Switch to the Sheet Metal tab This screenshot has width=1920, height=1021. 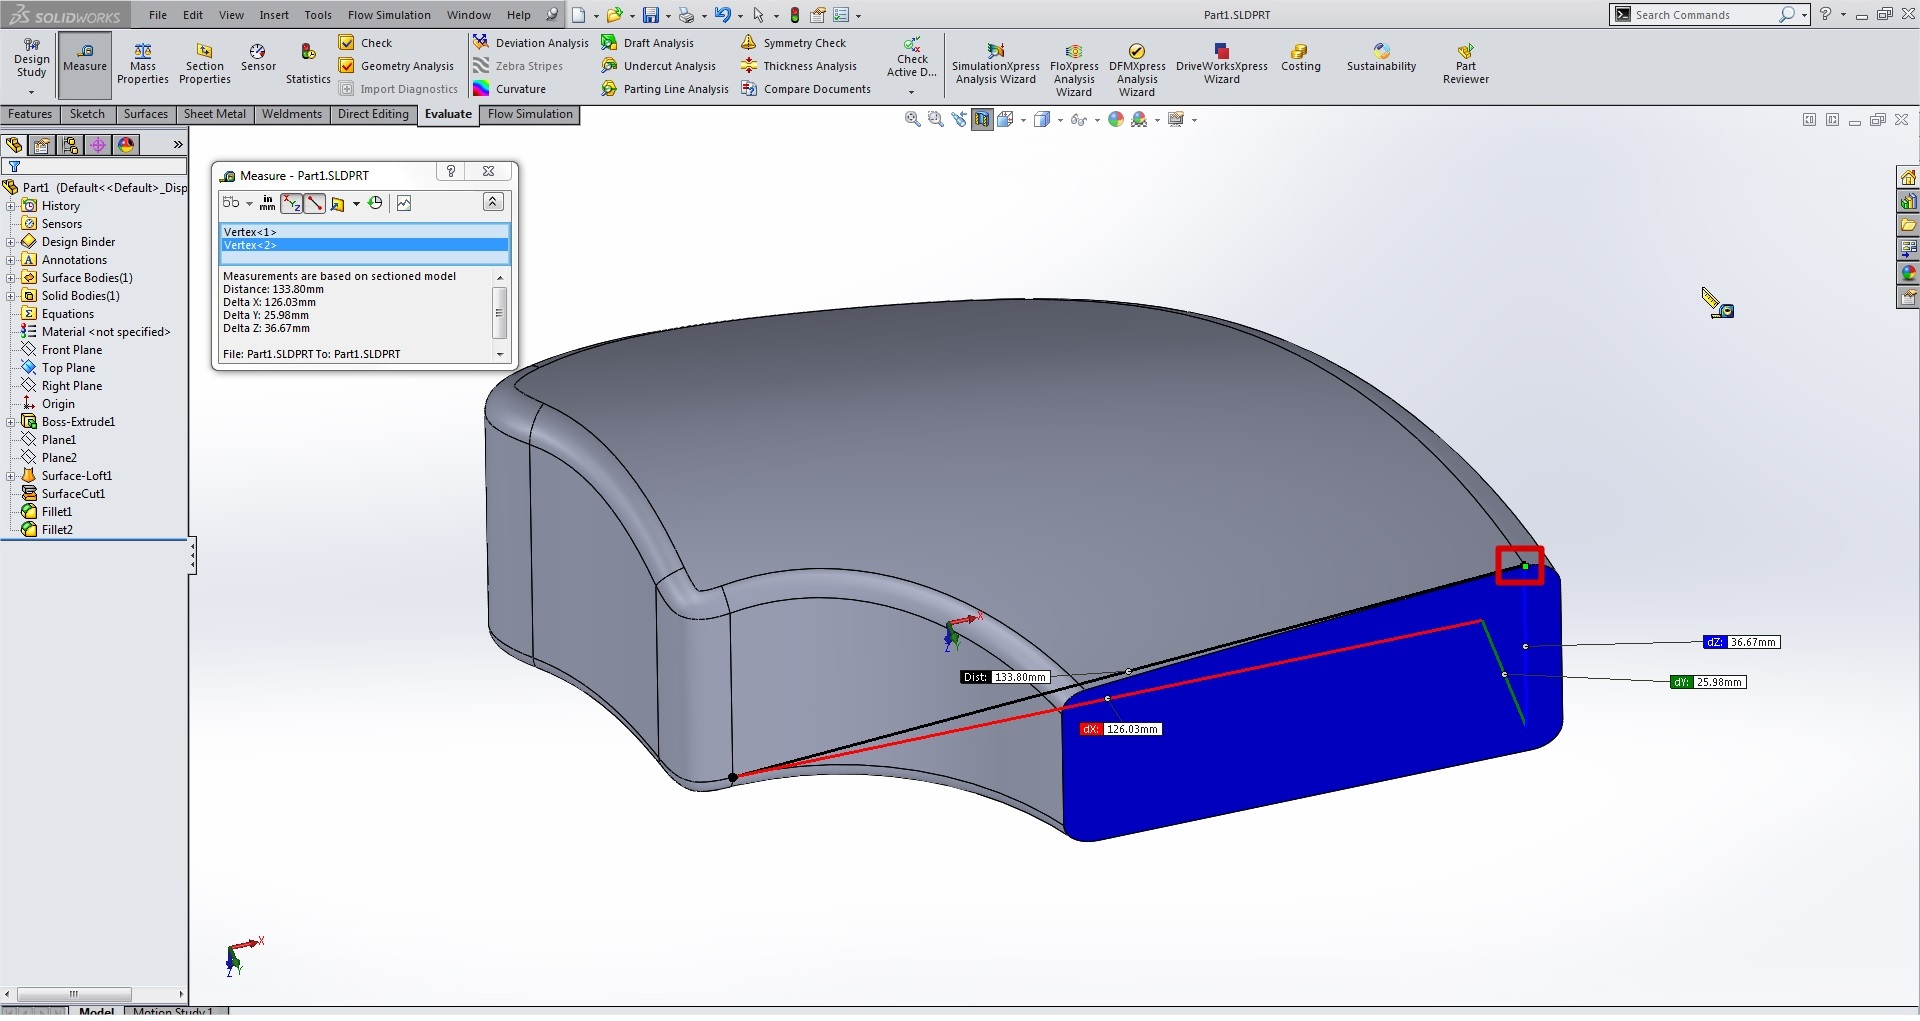point(214,114)
